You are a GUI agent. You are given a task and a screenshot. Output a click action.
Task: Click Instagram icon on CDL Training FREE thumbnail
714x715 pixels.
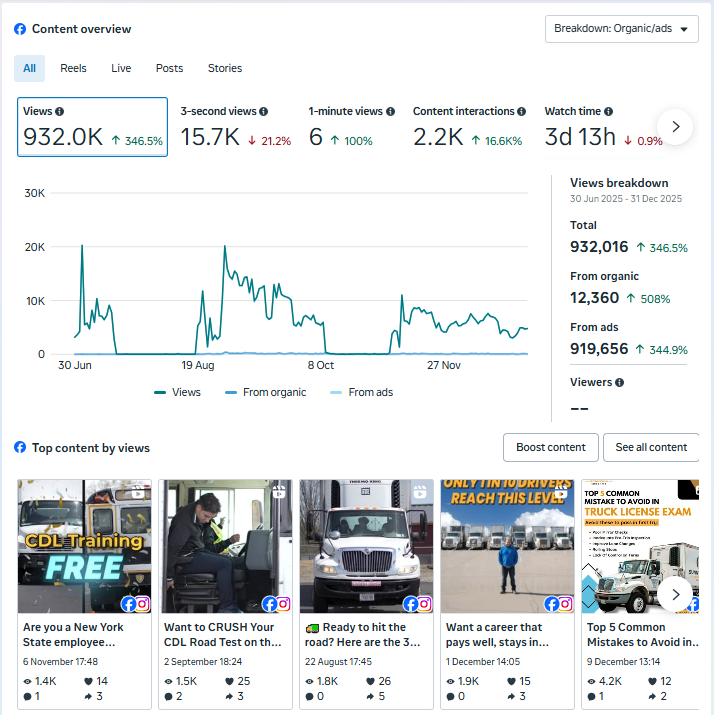click(143, 604)
